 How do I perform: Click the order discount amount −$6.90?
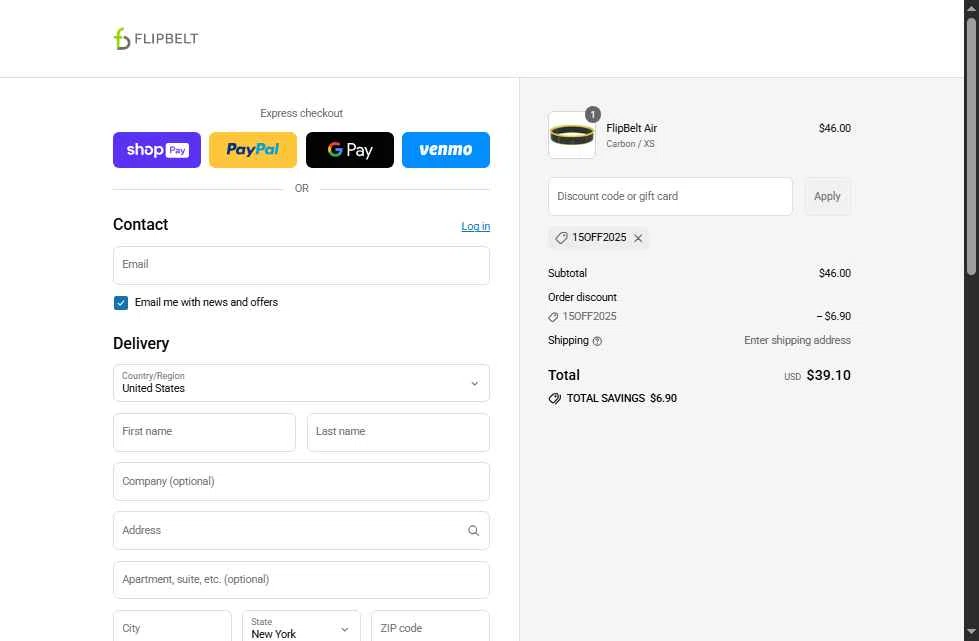click(834, 316)
